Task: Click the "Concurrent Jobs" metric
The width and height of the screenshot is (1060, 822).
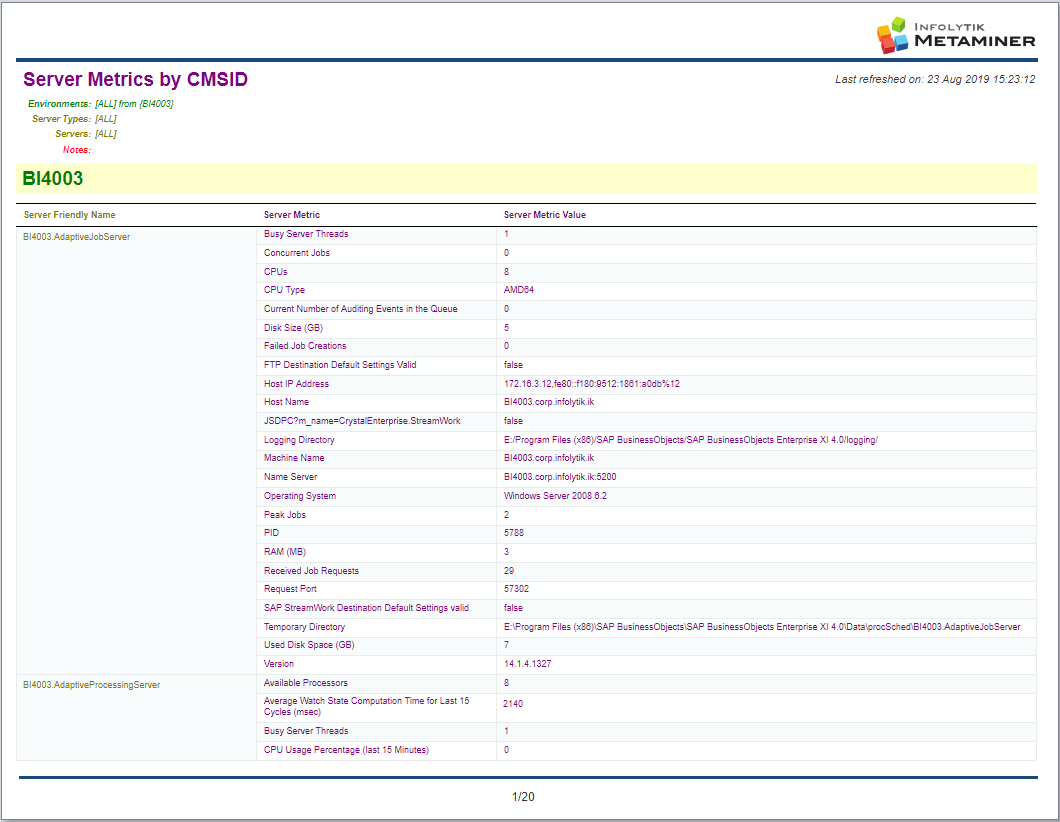Action: tap(297, 253)
